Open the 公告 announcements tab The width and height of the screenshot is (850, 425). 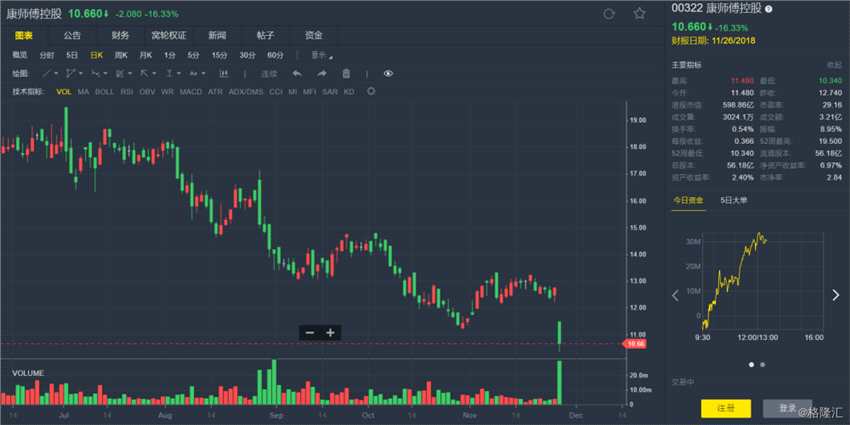72,36
